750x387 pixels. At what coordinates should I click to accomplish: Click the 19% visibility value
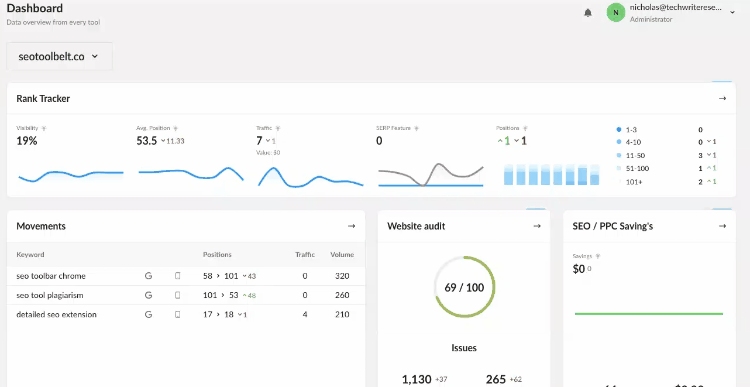point(27,141)
